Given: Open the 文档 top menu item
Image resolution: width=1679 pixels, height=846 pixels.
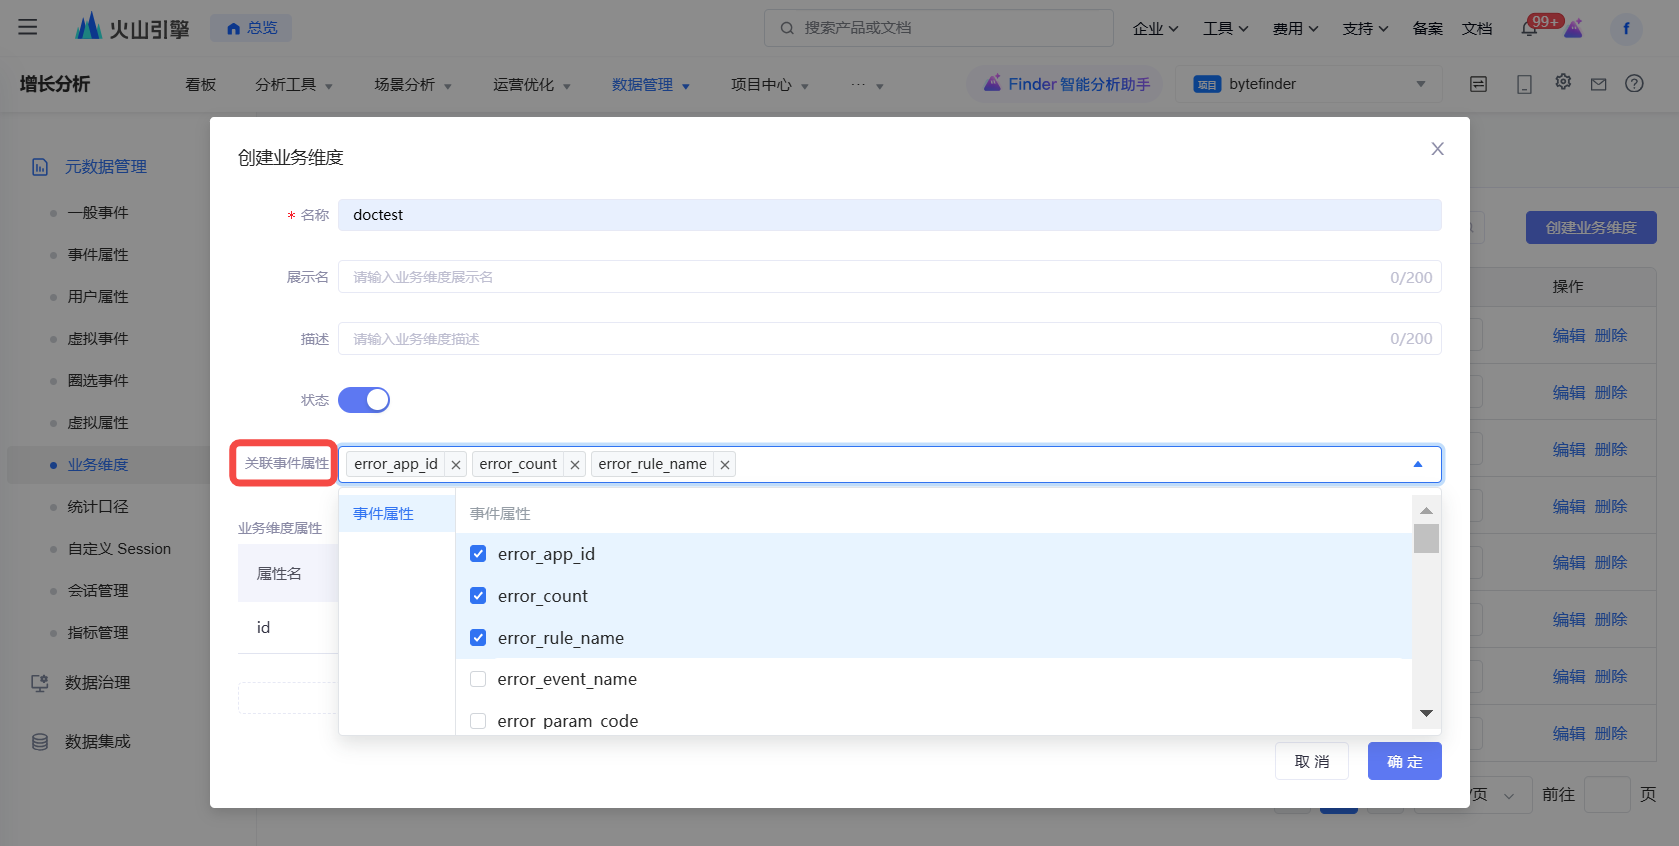Looking at the screenshot, I should click(1477, 28).
